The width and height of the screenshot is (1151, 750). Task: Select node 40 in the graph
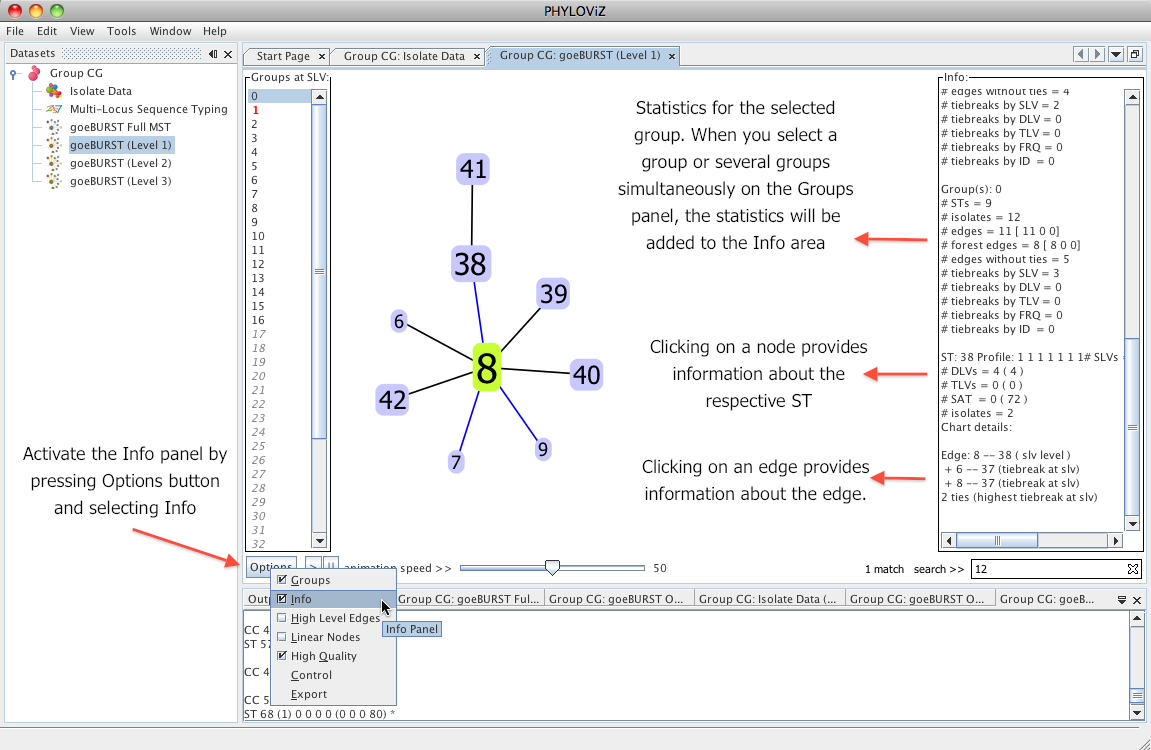pos(587,375)
